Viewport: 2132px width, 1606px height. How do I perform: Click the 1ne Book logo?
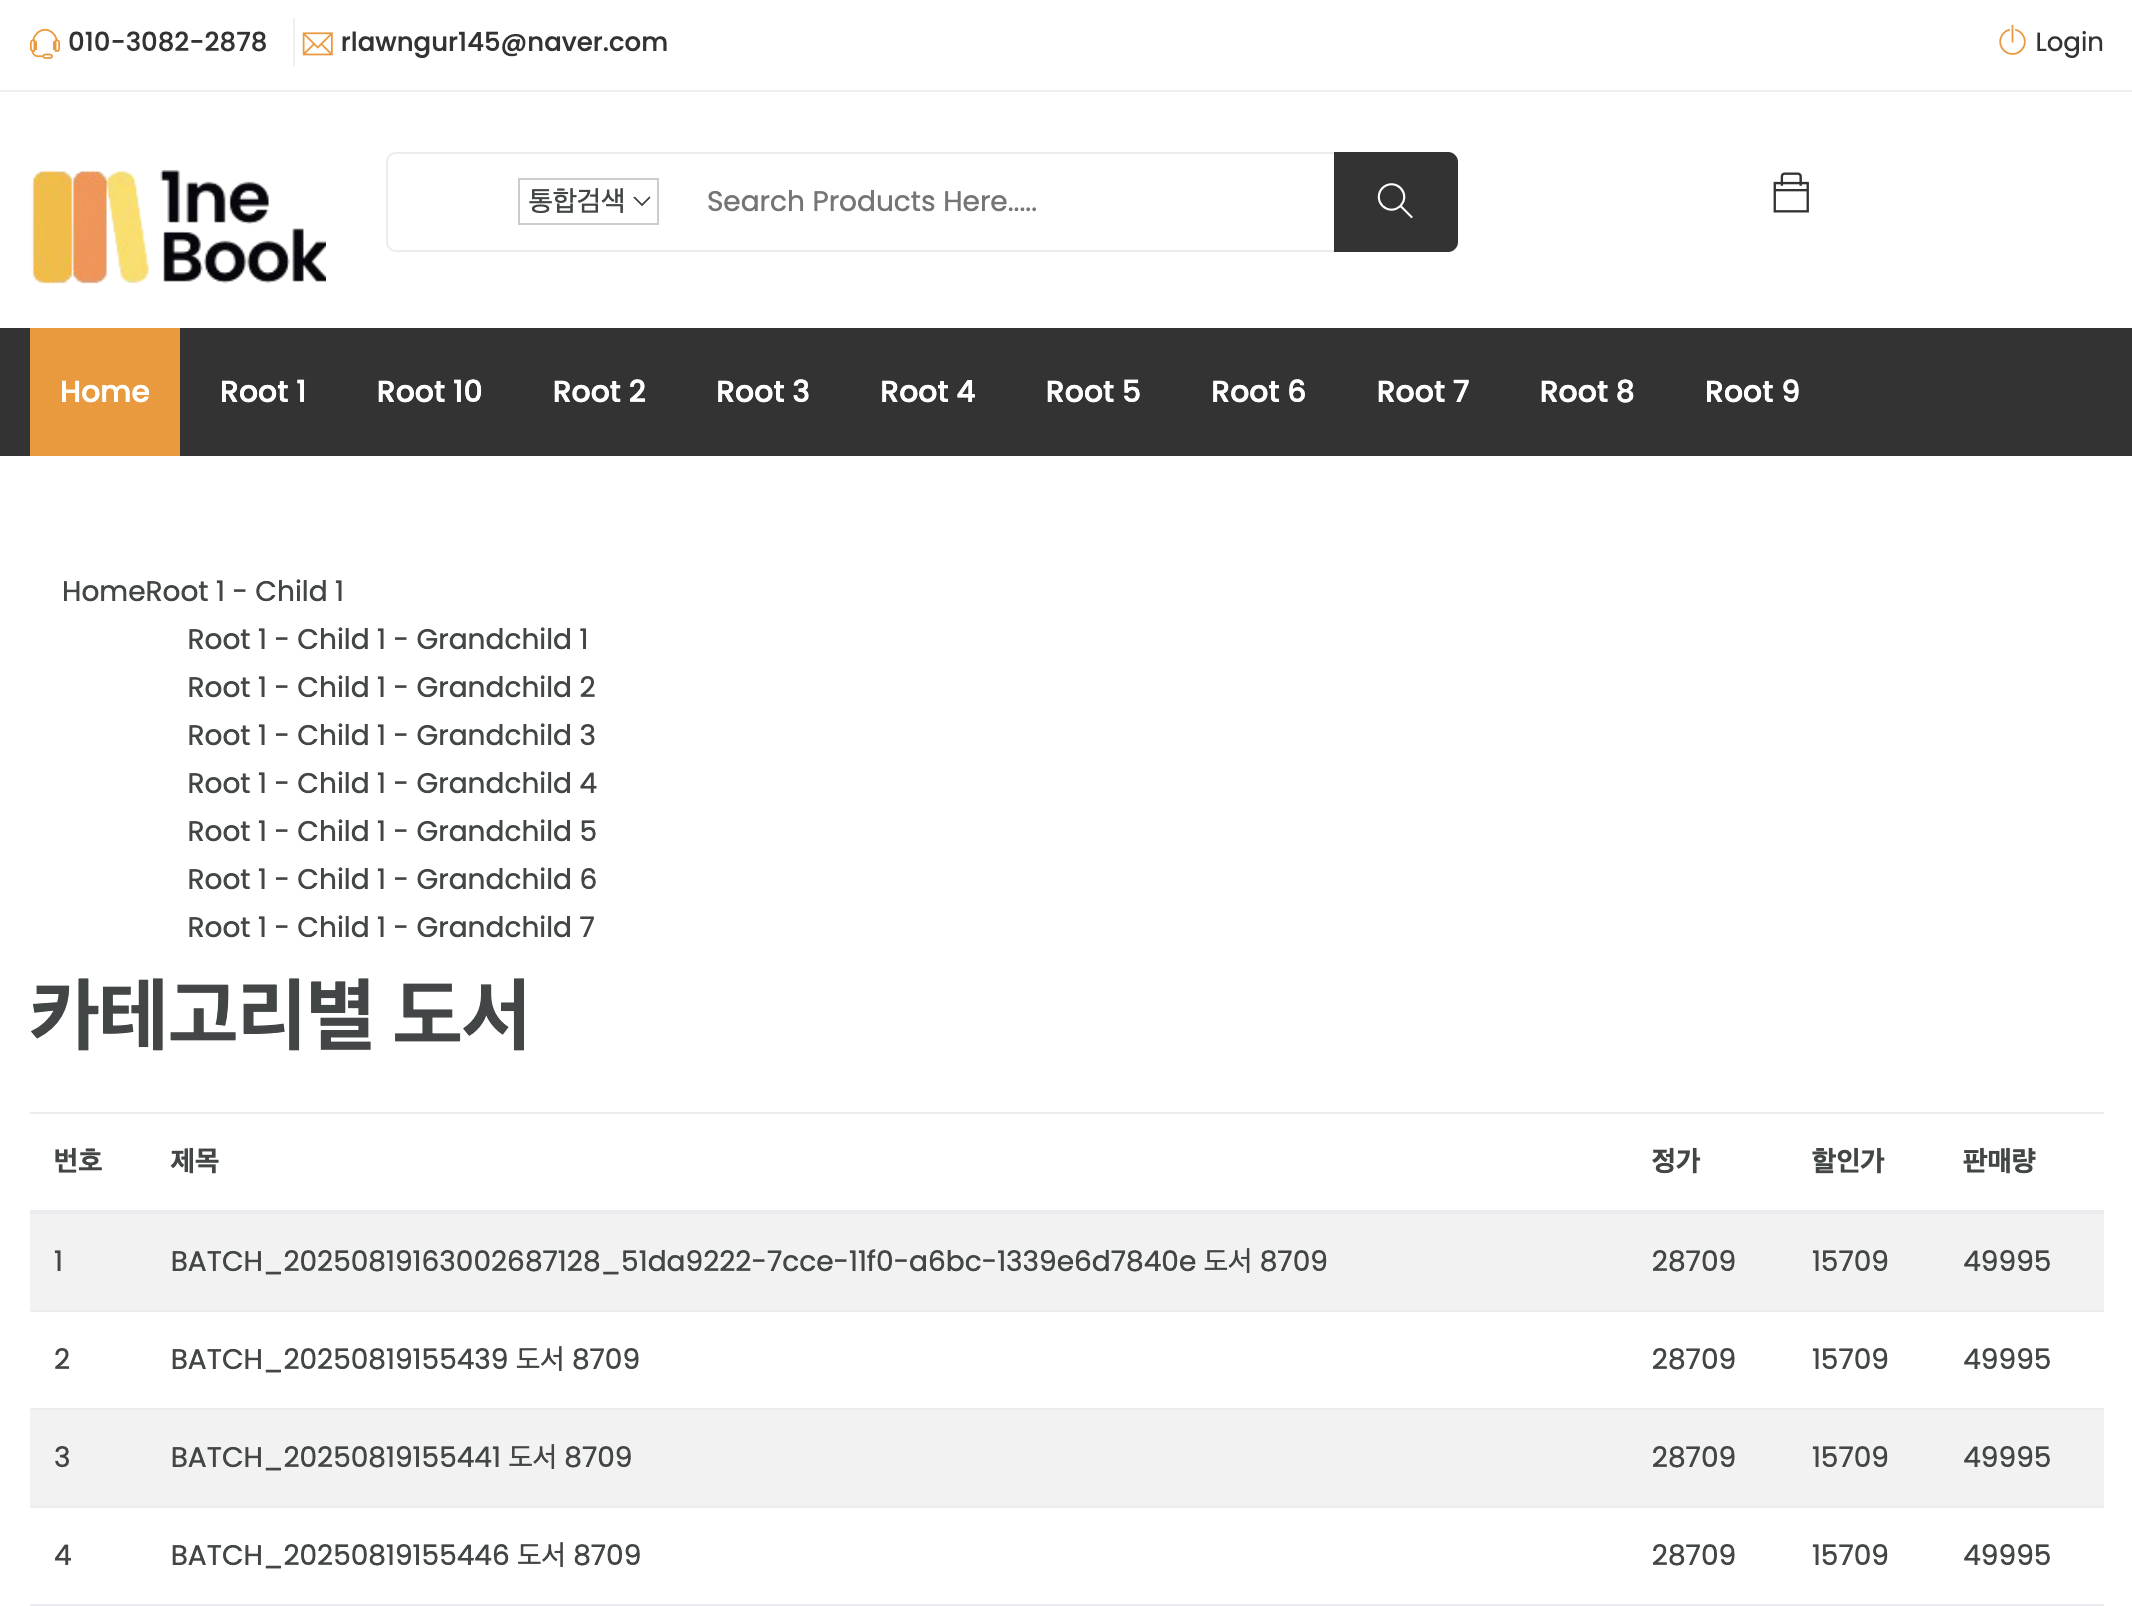(180, 226)
